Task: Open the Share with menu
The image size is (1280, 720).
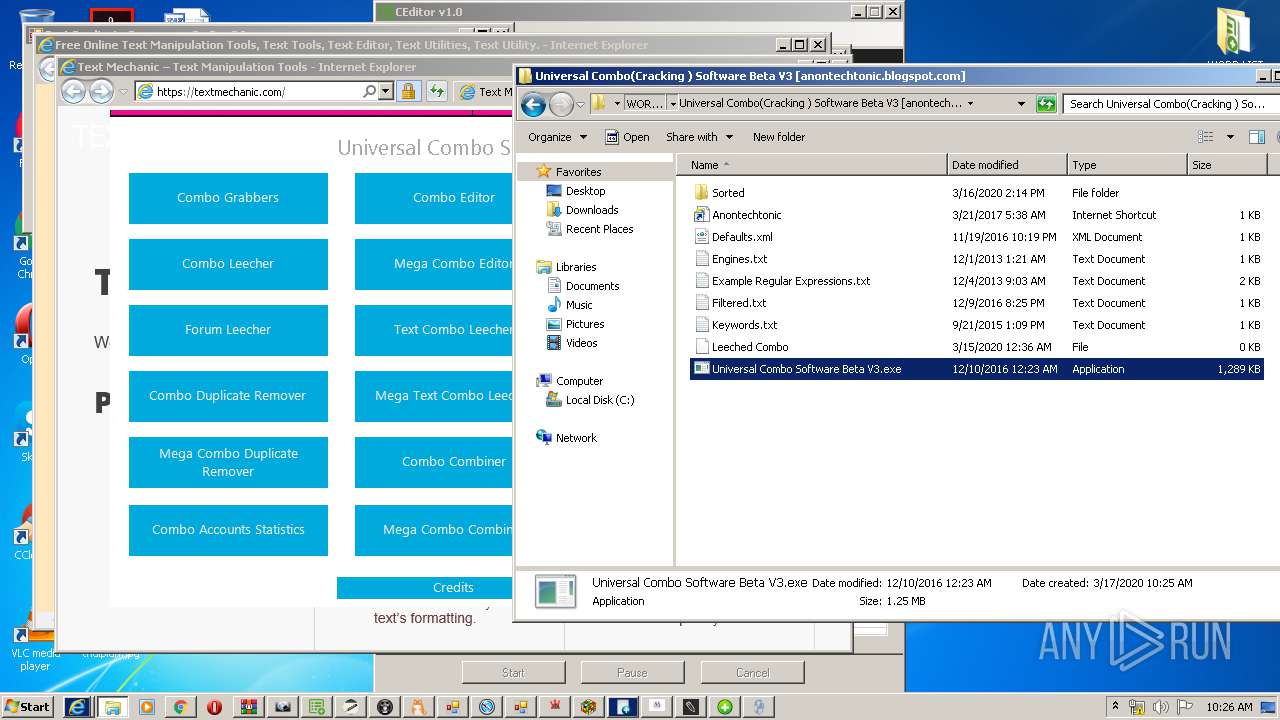Action: [x=699, y=137]
